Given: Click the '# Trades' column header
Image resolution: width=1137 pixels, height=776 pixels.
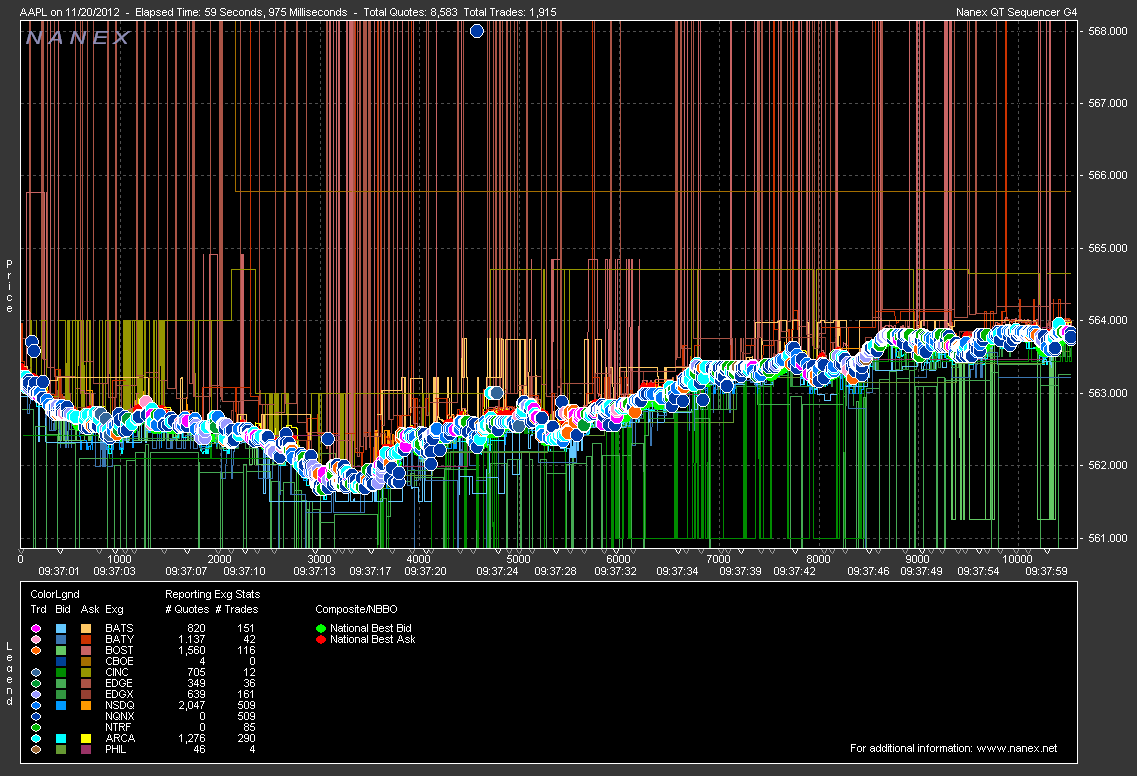Looking at the screenshot, I should [235, 608].
